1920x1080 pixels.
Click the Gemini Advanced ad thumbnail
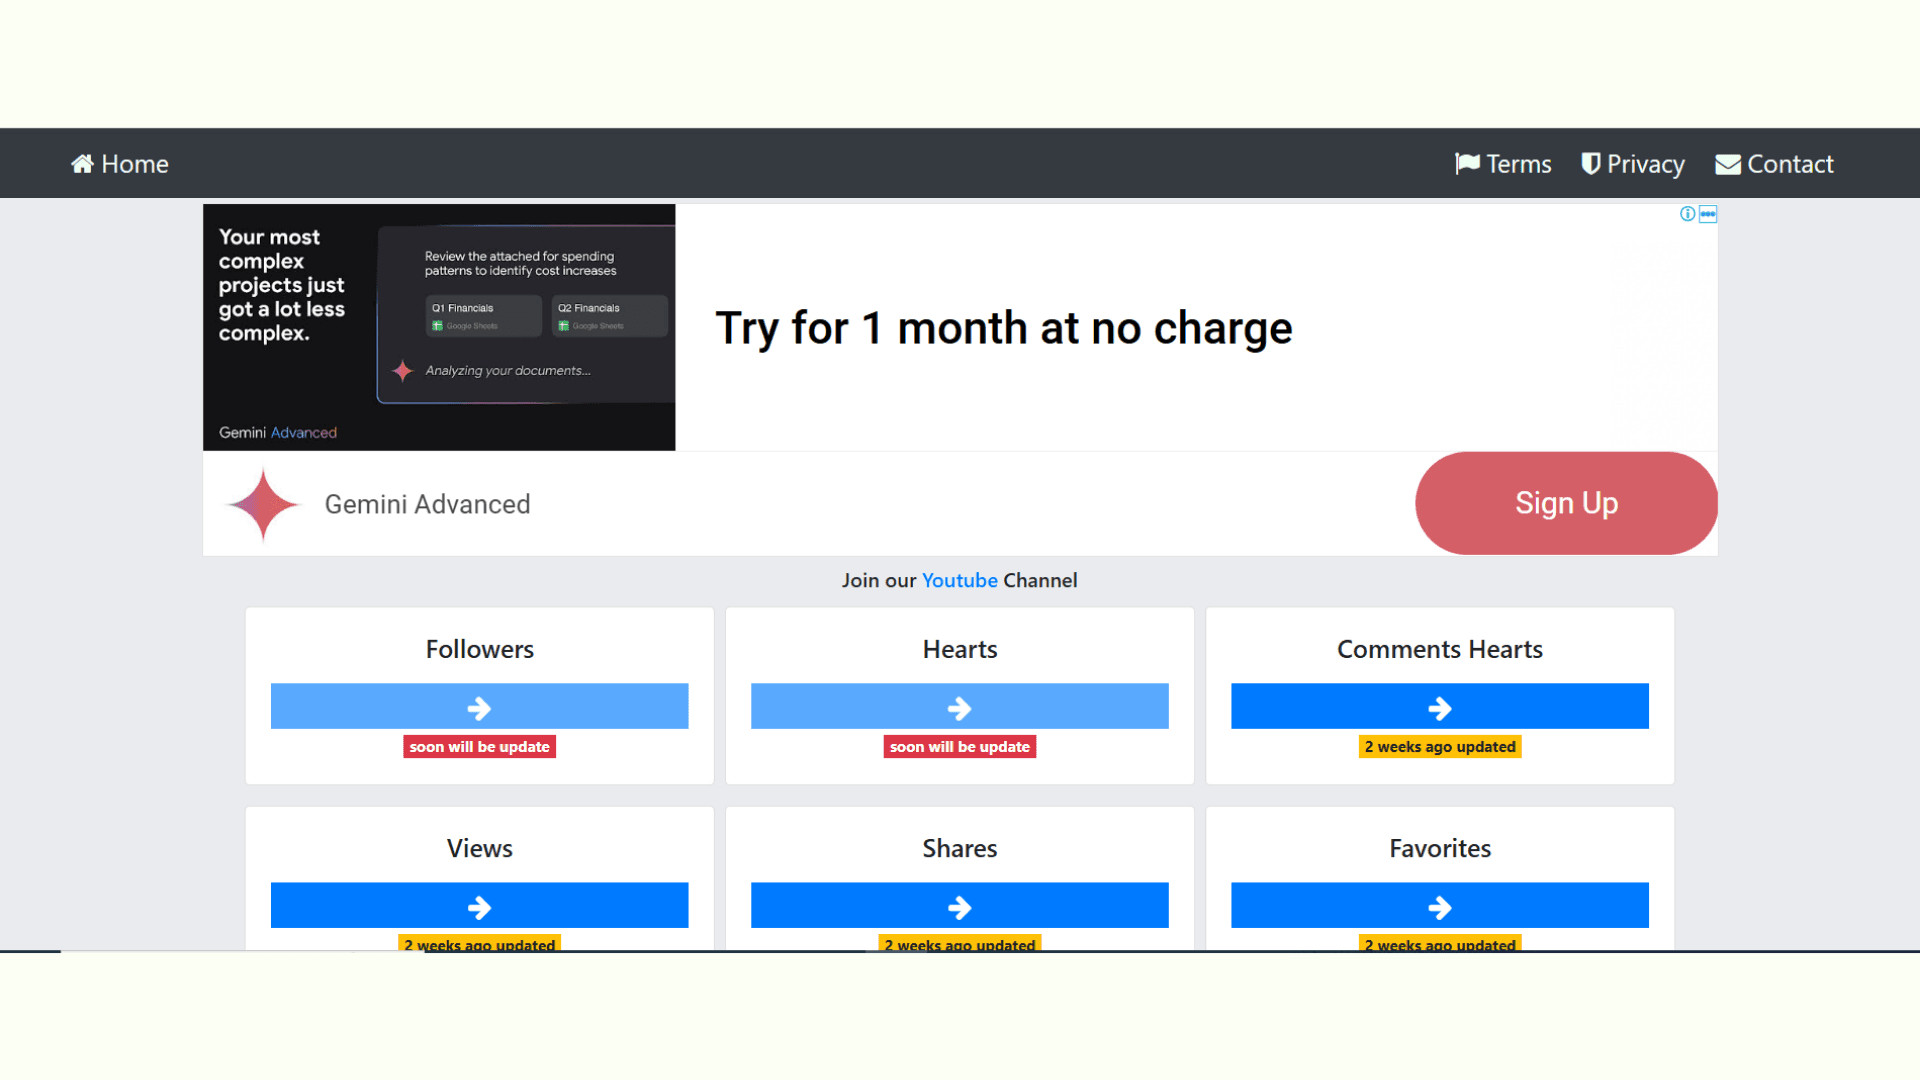click(x=438, y=328)
